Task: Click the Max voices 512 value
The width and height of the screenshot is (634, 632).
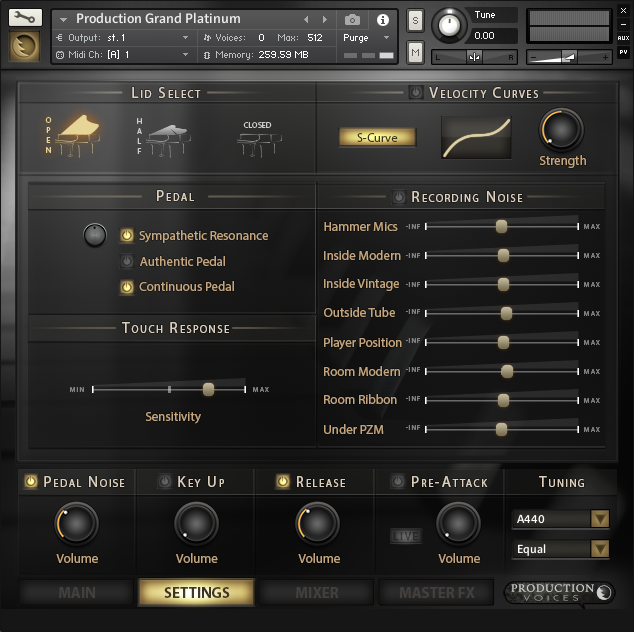Action: pyautogui.click(x=315, y=38)
